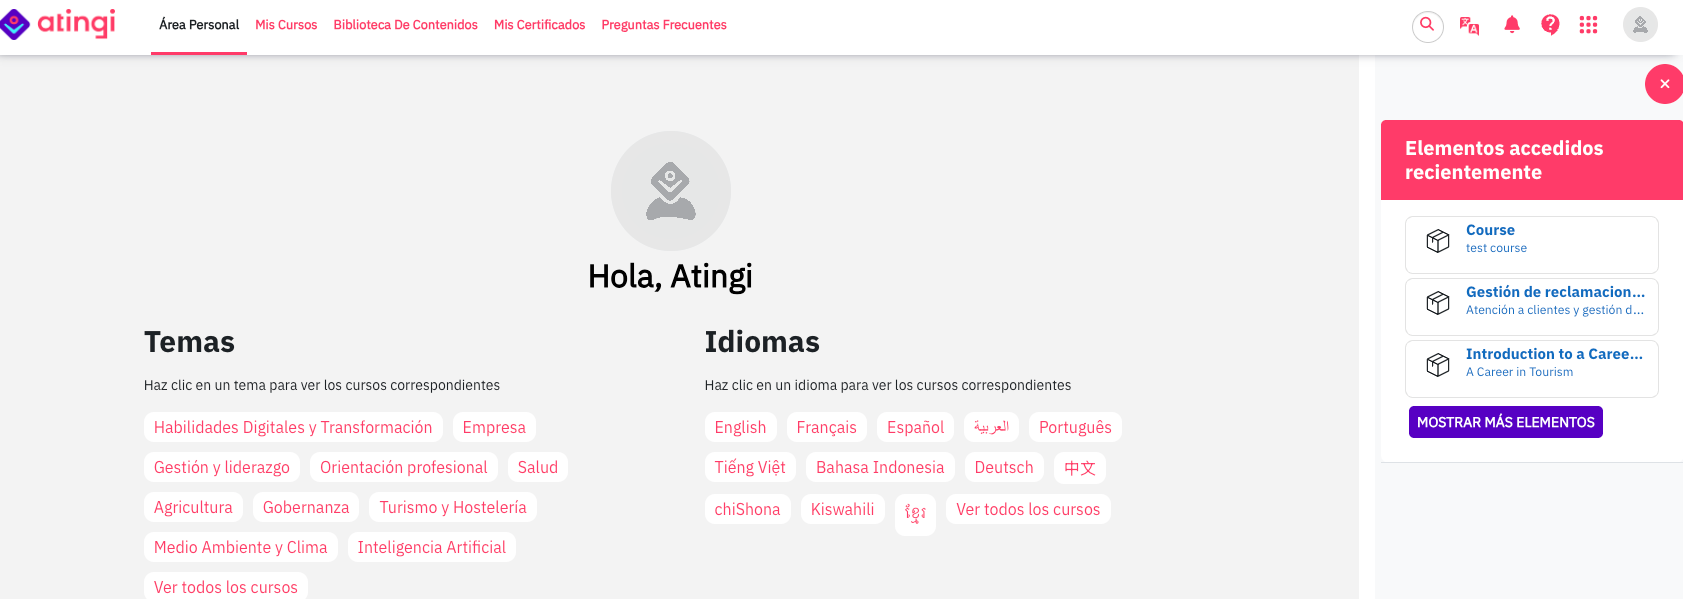Click the Hola, Atingi greeting
The width and height of the screenshot is (1683, 599).
point(670,276)
